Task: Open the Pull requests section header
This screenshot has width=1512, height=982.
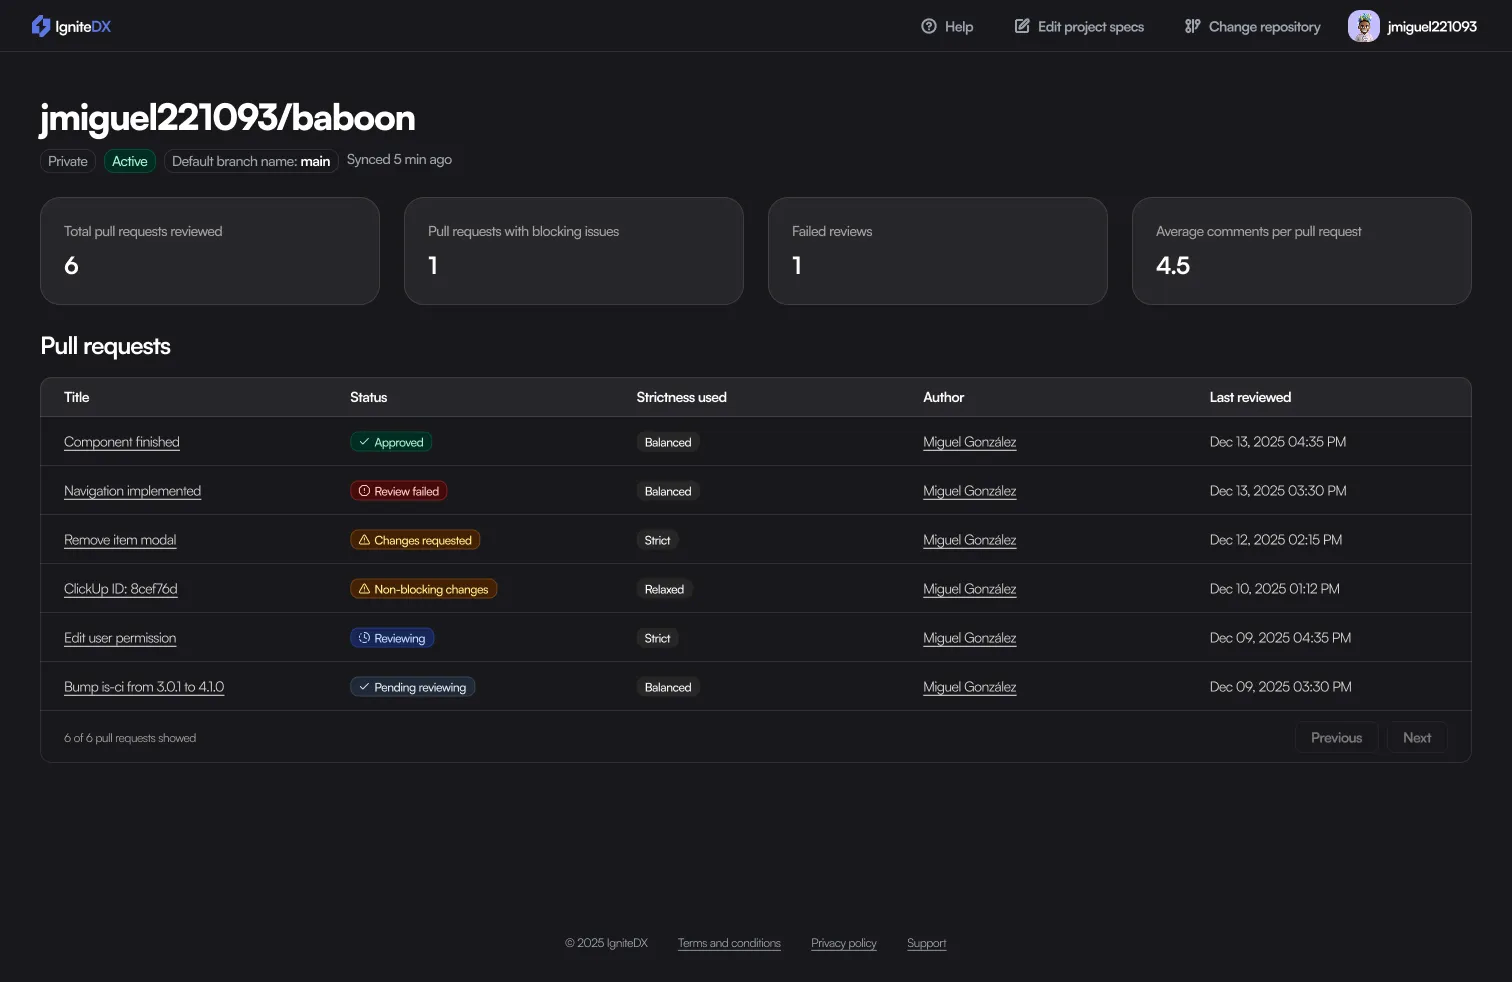Action: [x=104, y=345]
